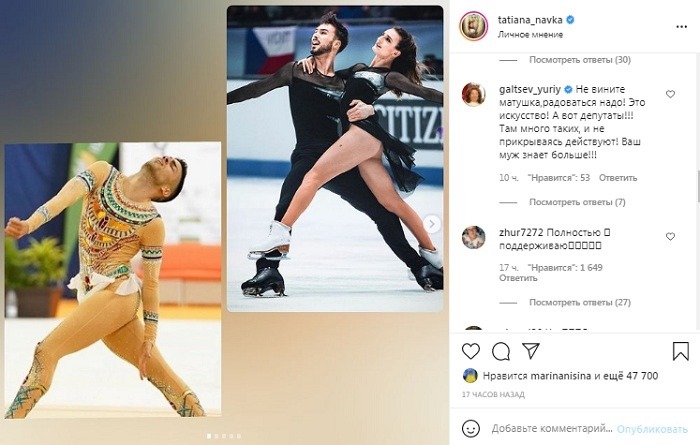Like zhur7272's comment
The width and height of the screenshot is (700, 445).
(670, 237)
